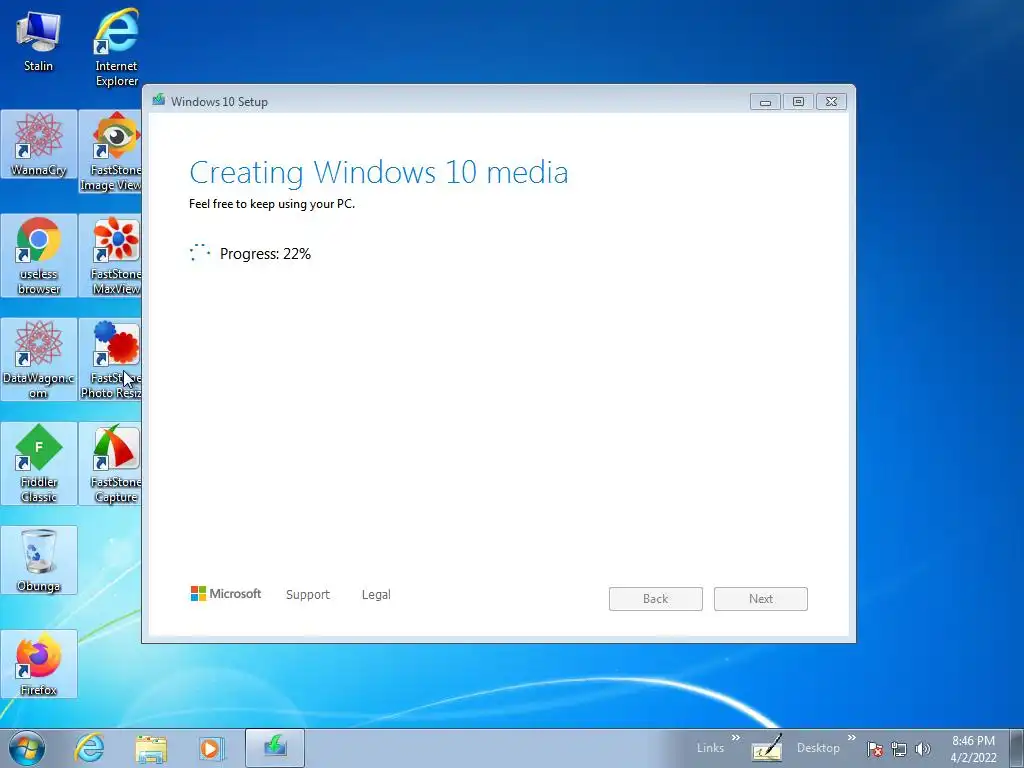
Task: Click the Progress: 22% text
Action: [265, 254]
